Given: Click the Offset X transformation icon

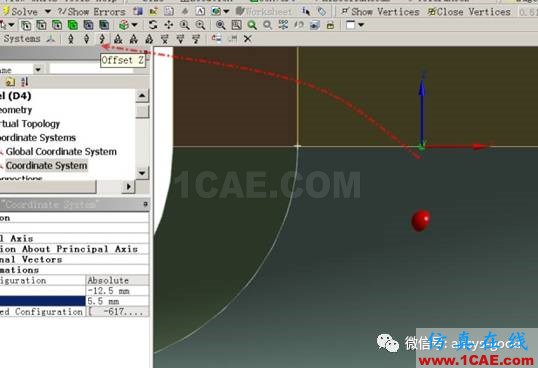Looking at the screenshot, I should (71, 39).
